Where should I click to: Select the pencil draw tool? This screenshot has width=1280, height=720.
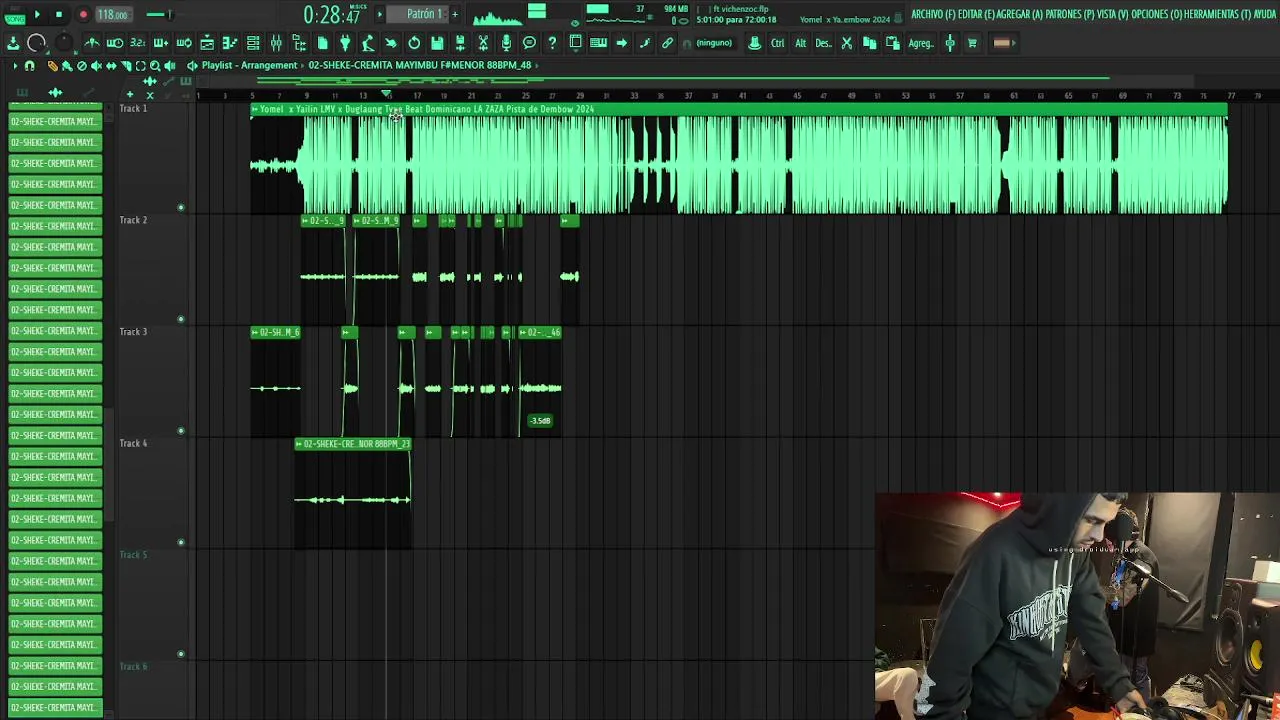53,66
